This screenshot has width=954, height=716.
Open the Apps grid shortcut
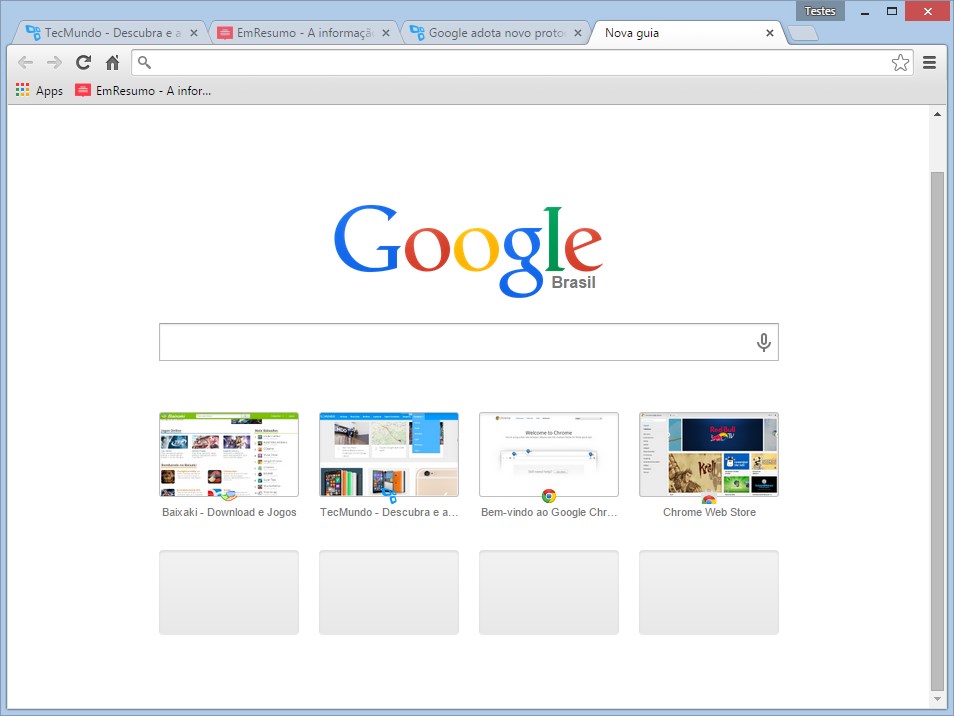(x=39, y=91)
